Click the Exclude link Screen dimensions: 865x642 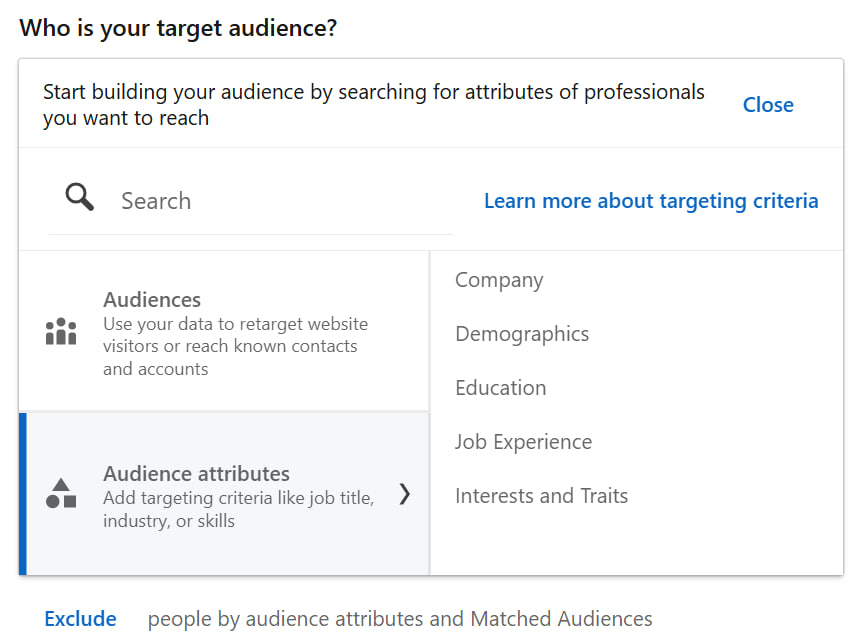[81, 619]
